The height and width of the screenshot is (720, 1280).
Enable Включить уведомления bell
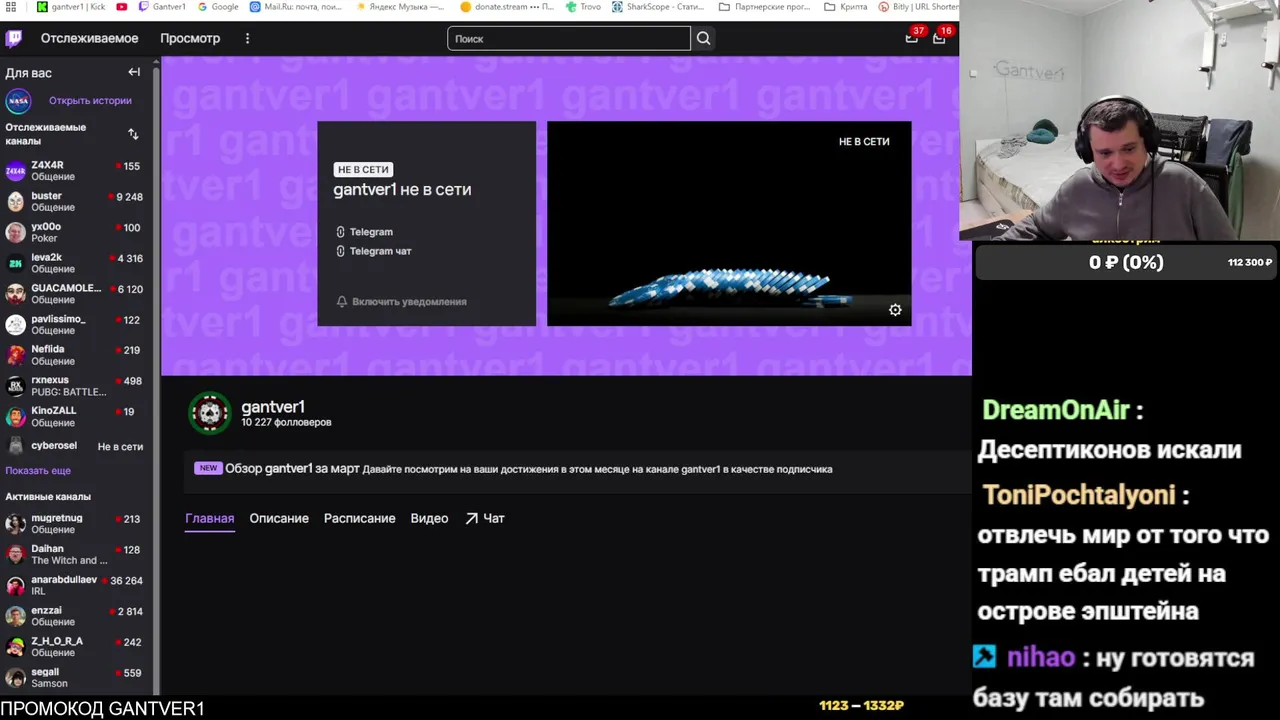tap(401, 301)
